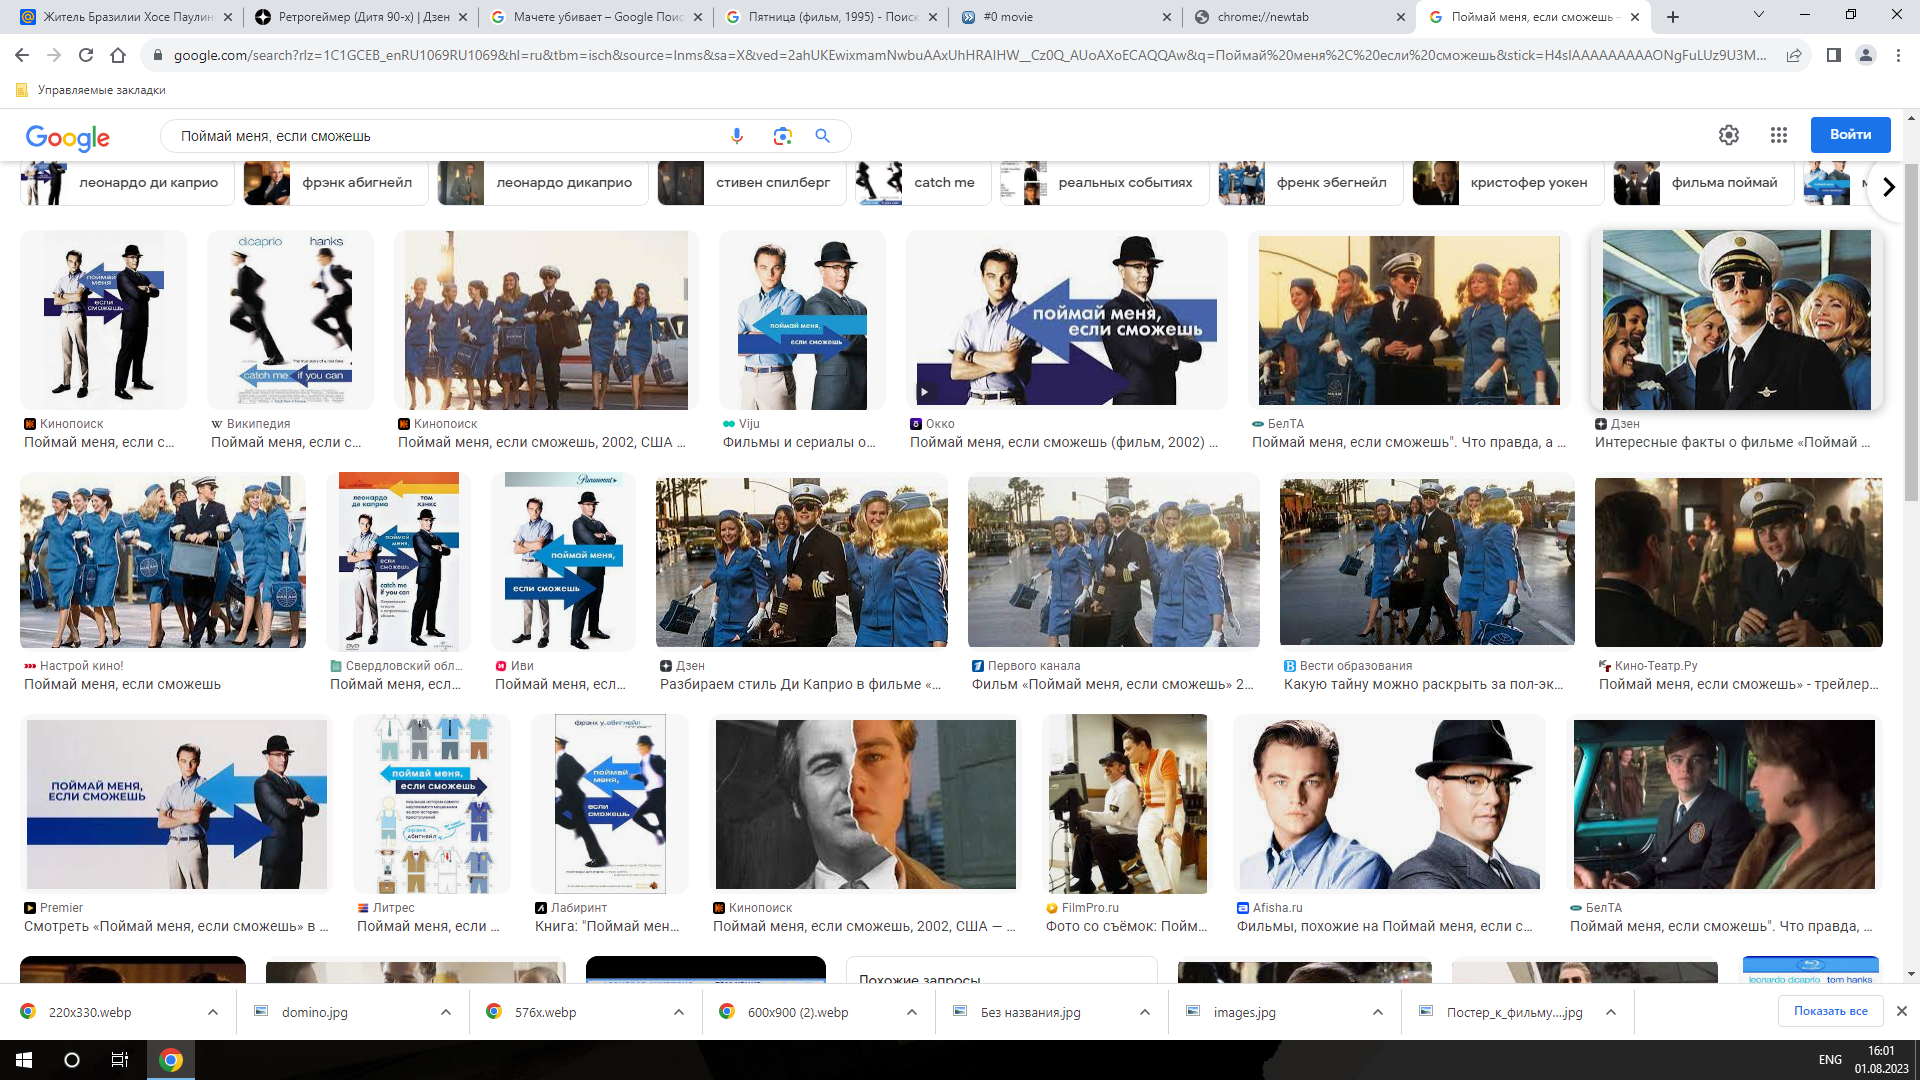Filter by кристофер уокен chip
1920x1080 pixels.
(1508, 183)
